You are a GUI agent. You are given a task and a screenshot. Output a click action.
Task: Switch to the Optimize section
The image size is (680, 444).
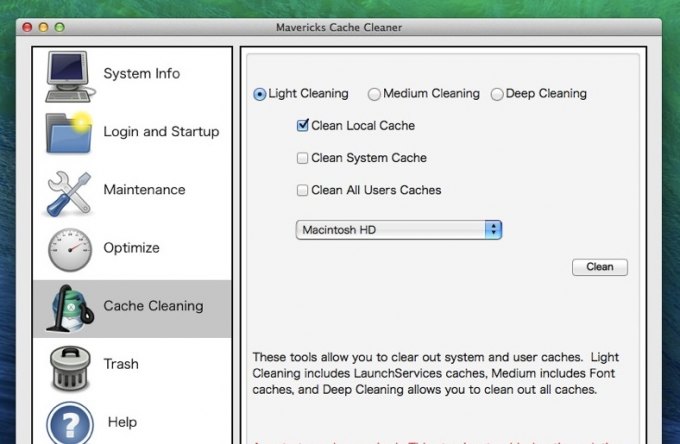pos(131,248)
